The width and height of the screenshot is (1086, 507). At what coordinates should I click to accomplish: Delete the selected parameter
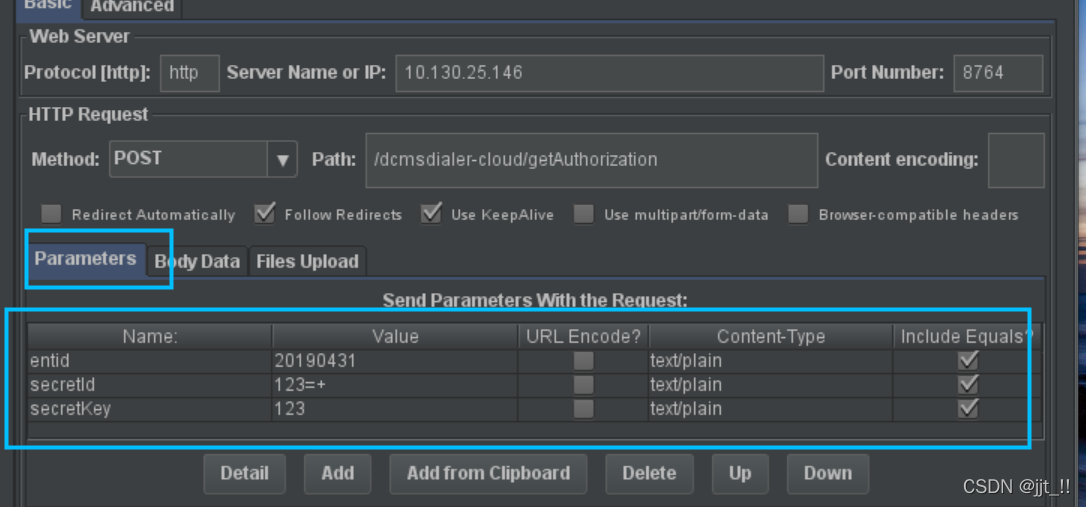coord(650,474)
